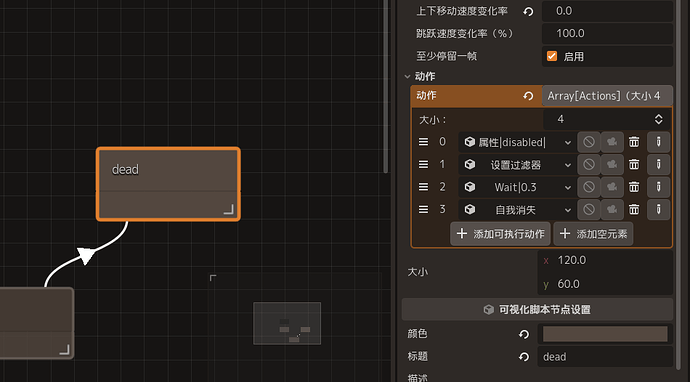Viewport: 690px width, 382px height.
Task: Toggle the 至少停留一帧 启用 checkbox
Action: click(552, 56)
